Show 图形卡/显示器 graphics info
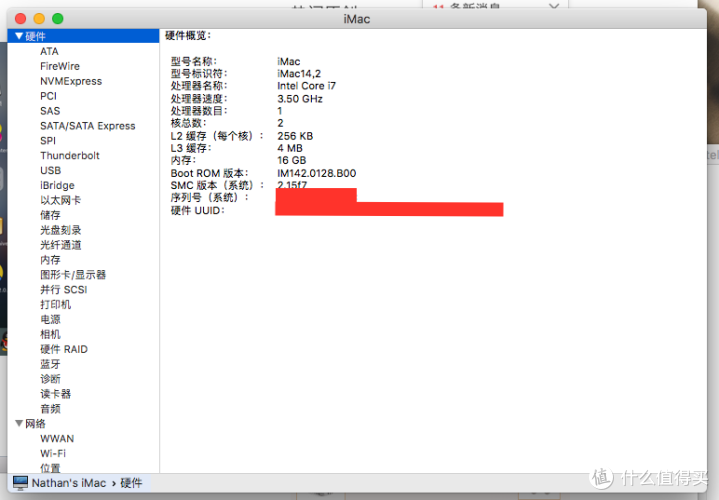The height and width of the screenshot is (500, 719). click(73, 275)
